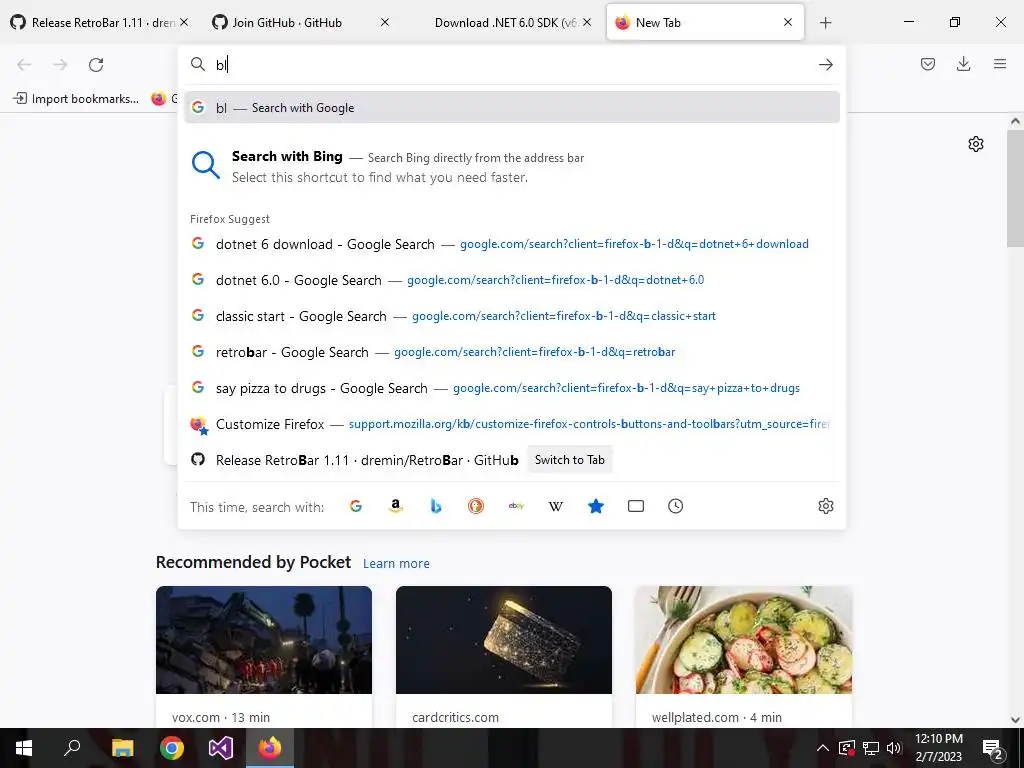Open Firefox application menu (hamburger)
1024x768 pixels.
tap(1000, 64)
